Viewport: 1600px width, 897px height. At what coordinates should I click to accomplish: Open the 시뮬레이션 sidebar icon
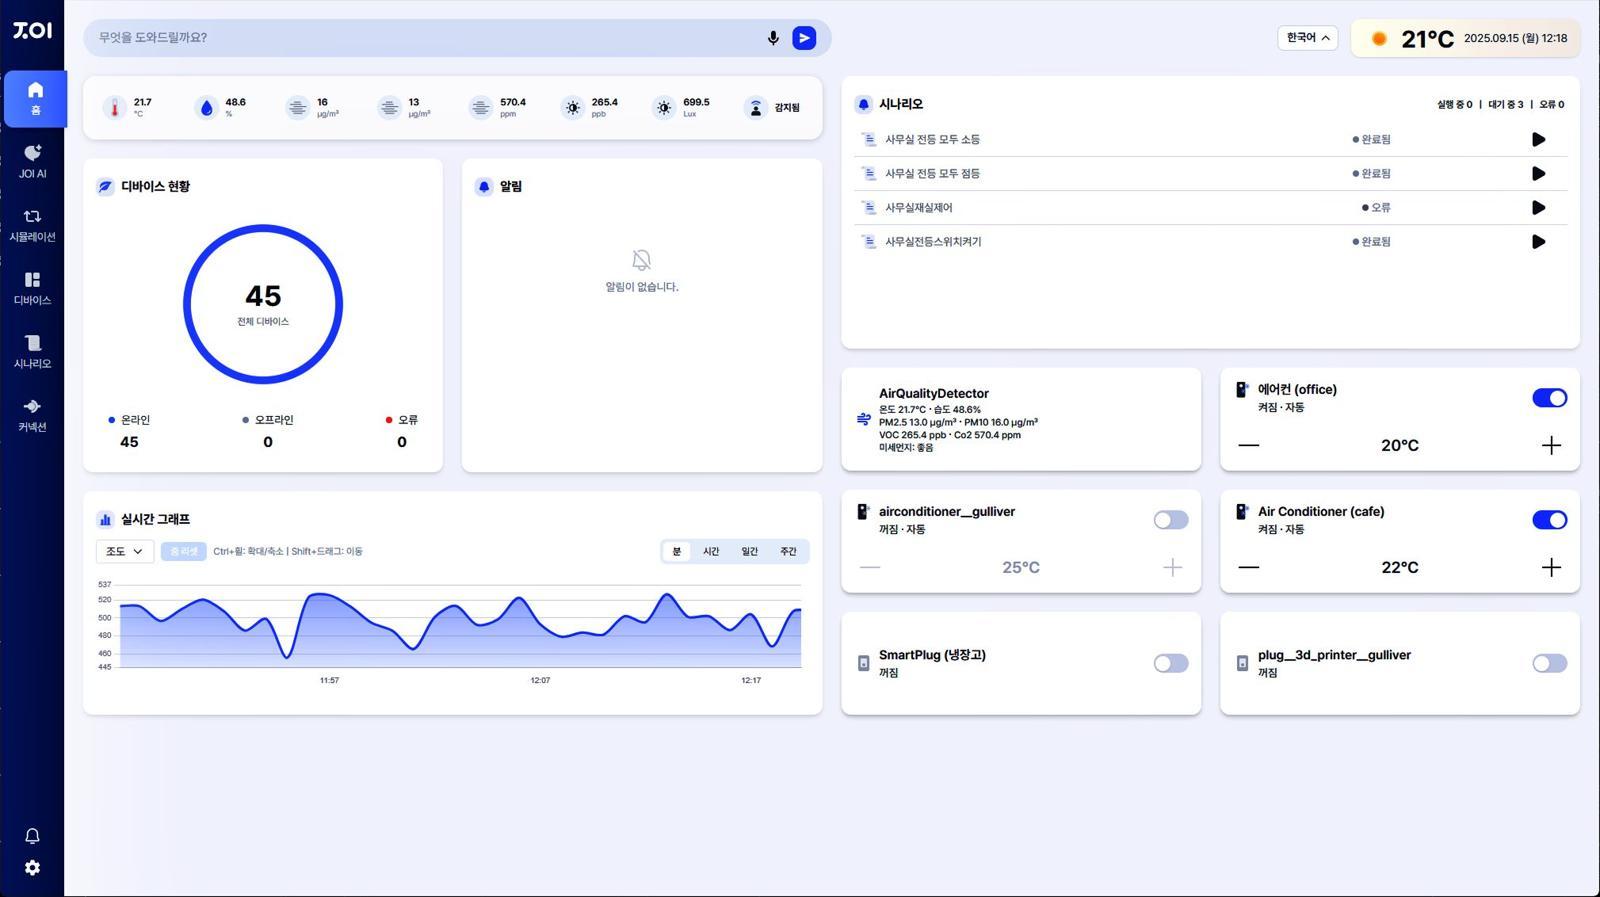coord(32,225)
